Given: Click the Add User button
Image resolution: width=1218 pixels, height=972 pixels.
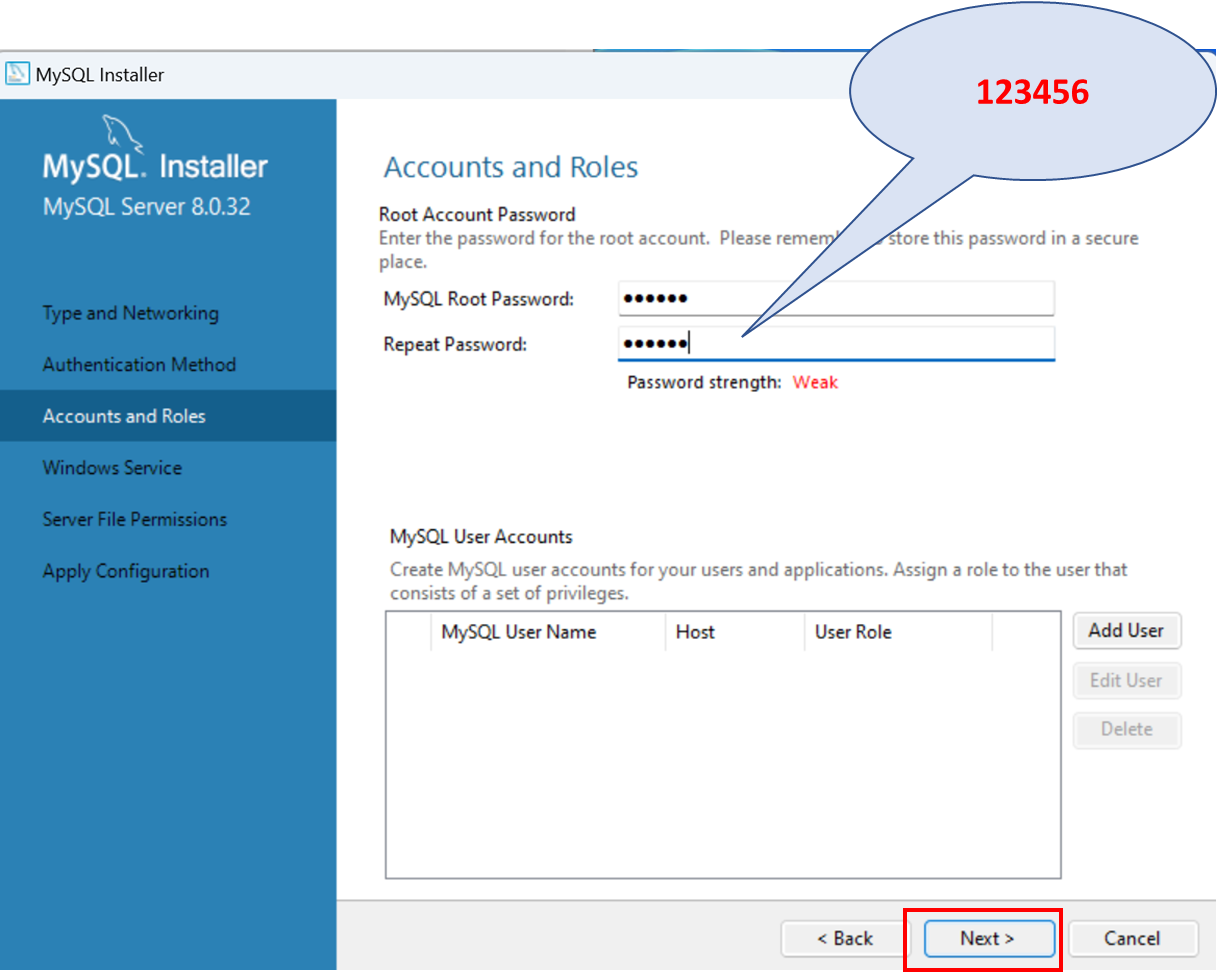Looking at the screenshot, I should pyautogui.click(x=1127, y=631).
